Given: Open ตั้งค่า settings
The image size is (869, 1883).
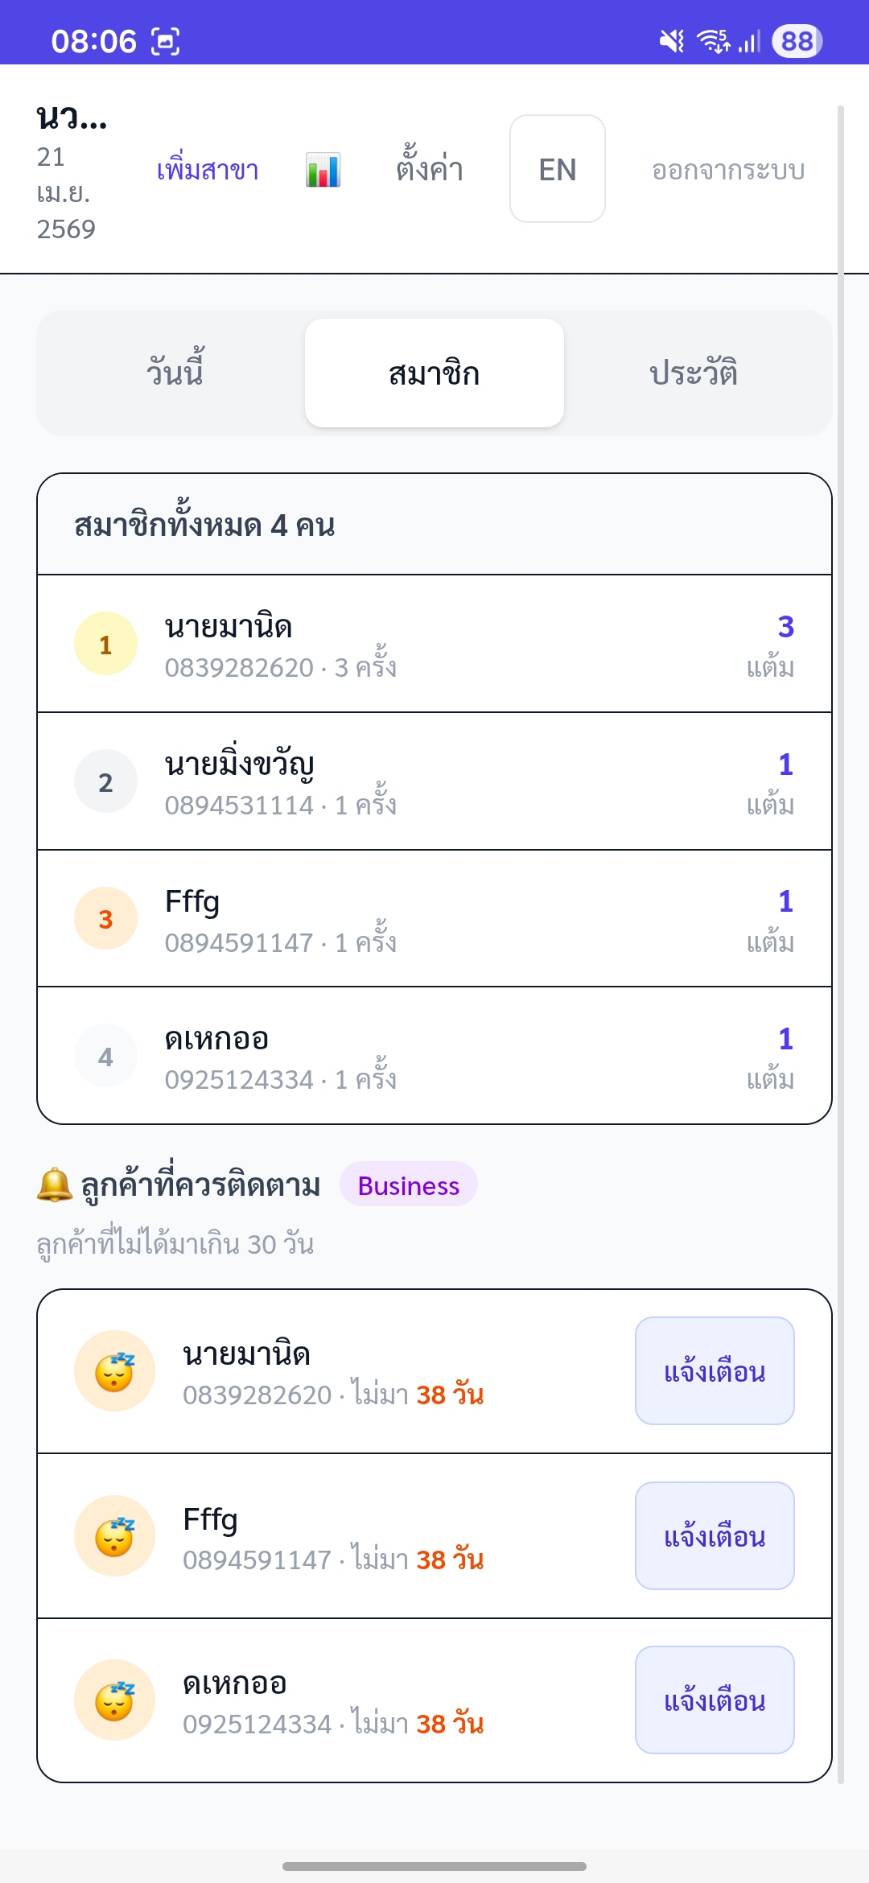Looking at the screenshot, I should [429, 169].
